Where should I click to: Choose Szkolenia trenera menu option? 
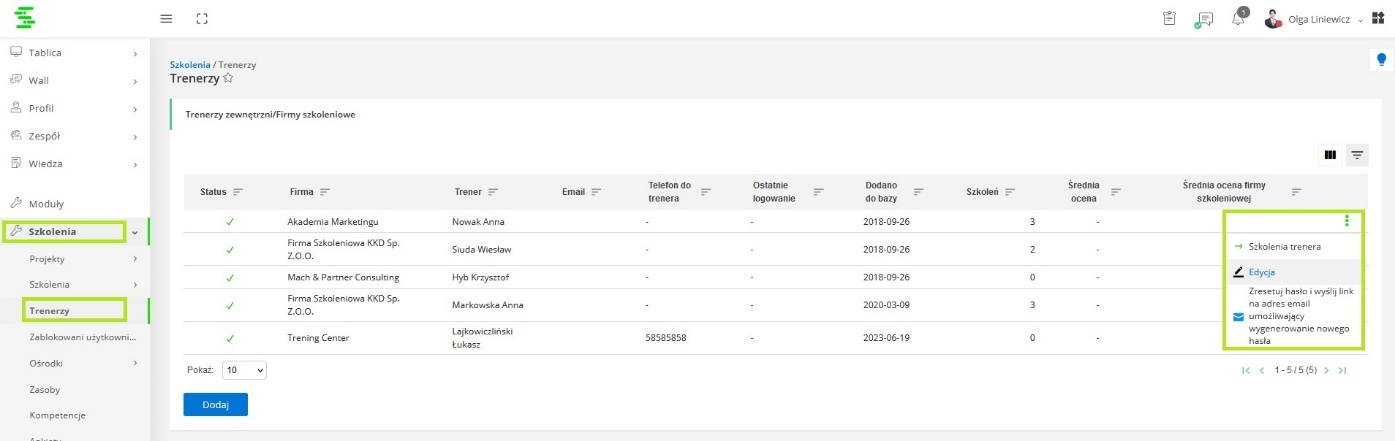click(1284, 246)
